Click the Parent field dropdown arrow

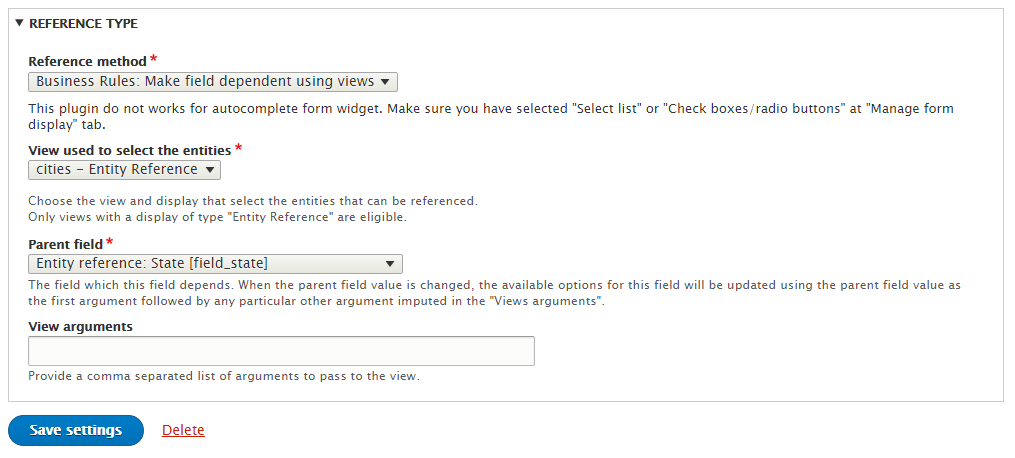pos(390,264)
